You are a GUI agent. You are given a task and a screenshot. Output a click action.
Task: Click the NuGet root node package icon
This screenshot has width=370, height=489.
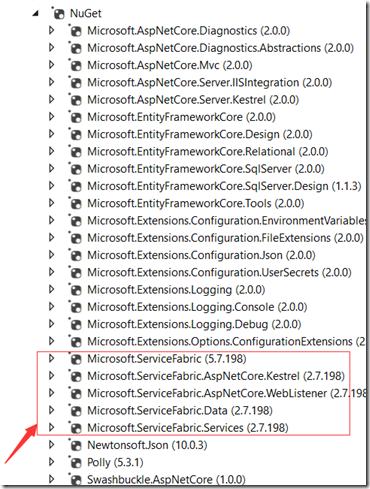[59, 14]
